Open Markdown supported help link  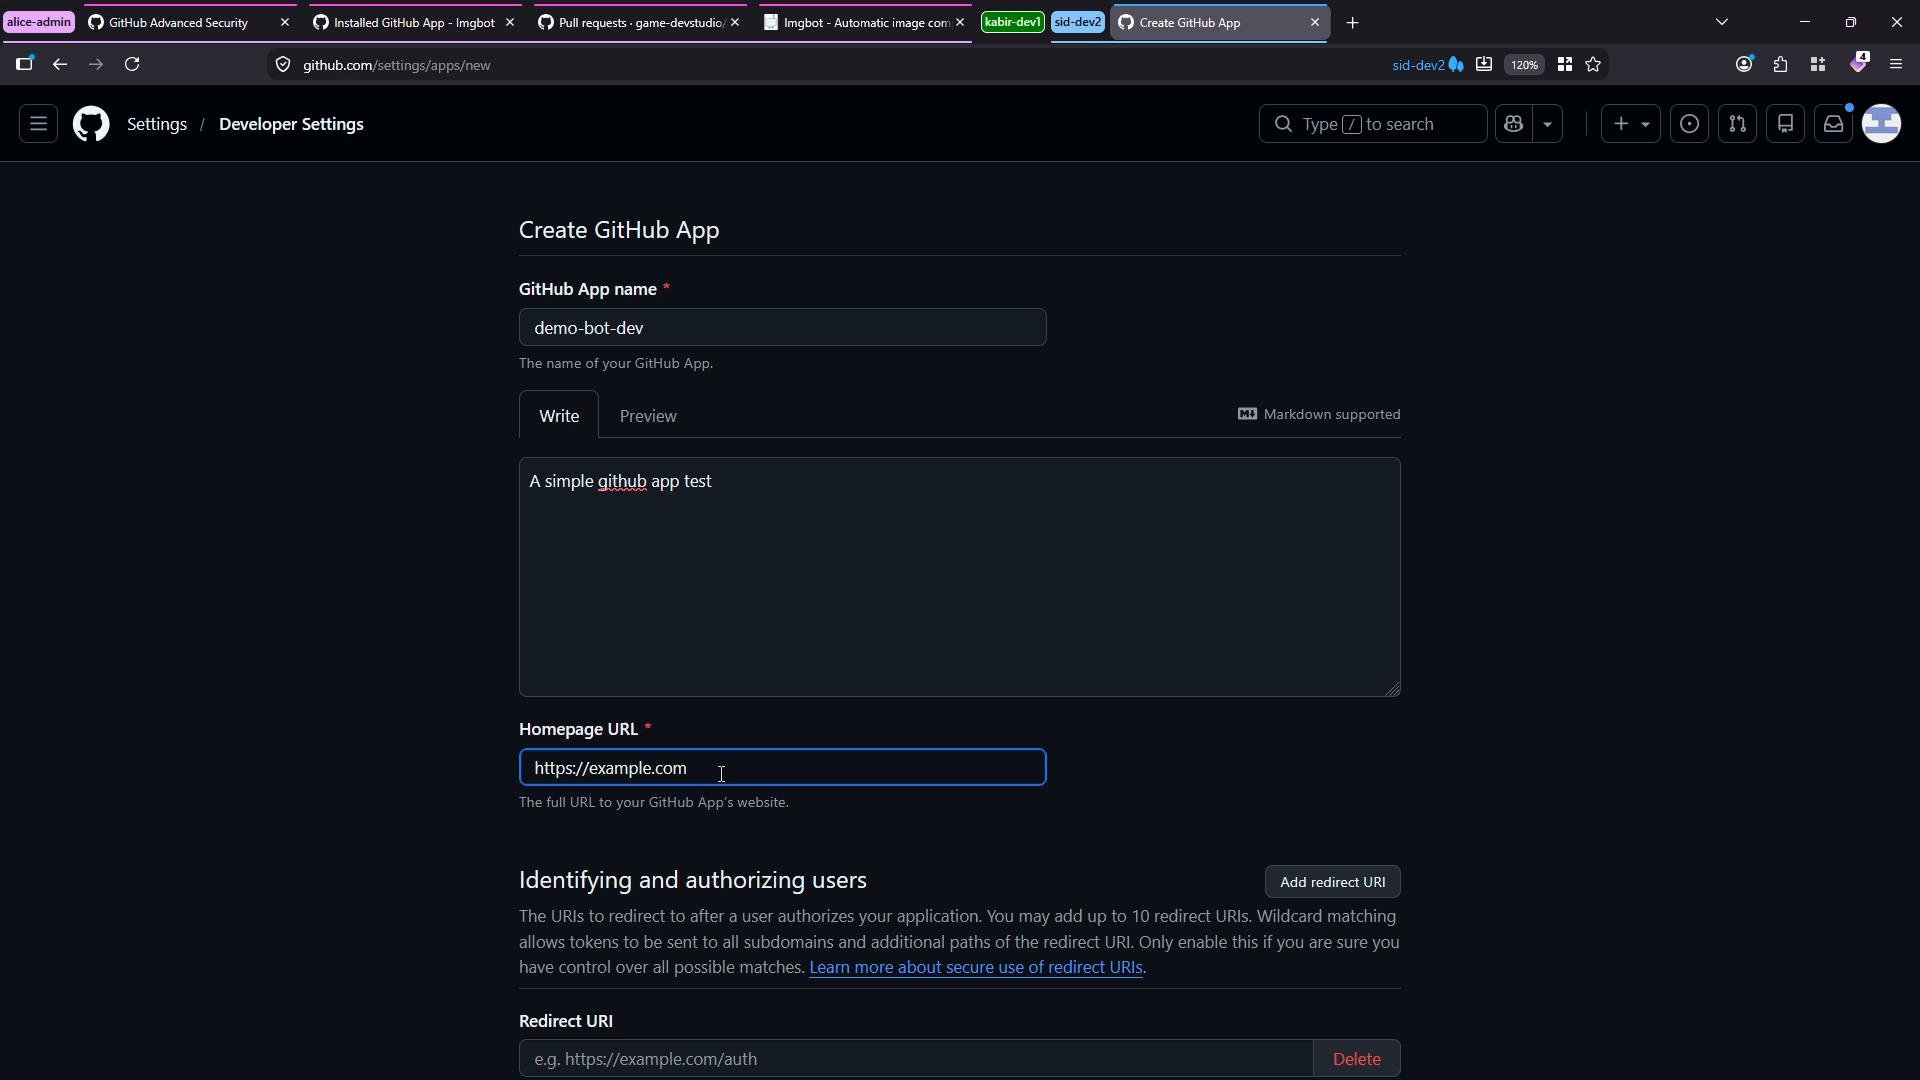[1319, 414]
